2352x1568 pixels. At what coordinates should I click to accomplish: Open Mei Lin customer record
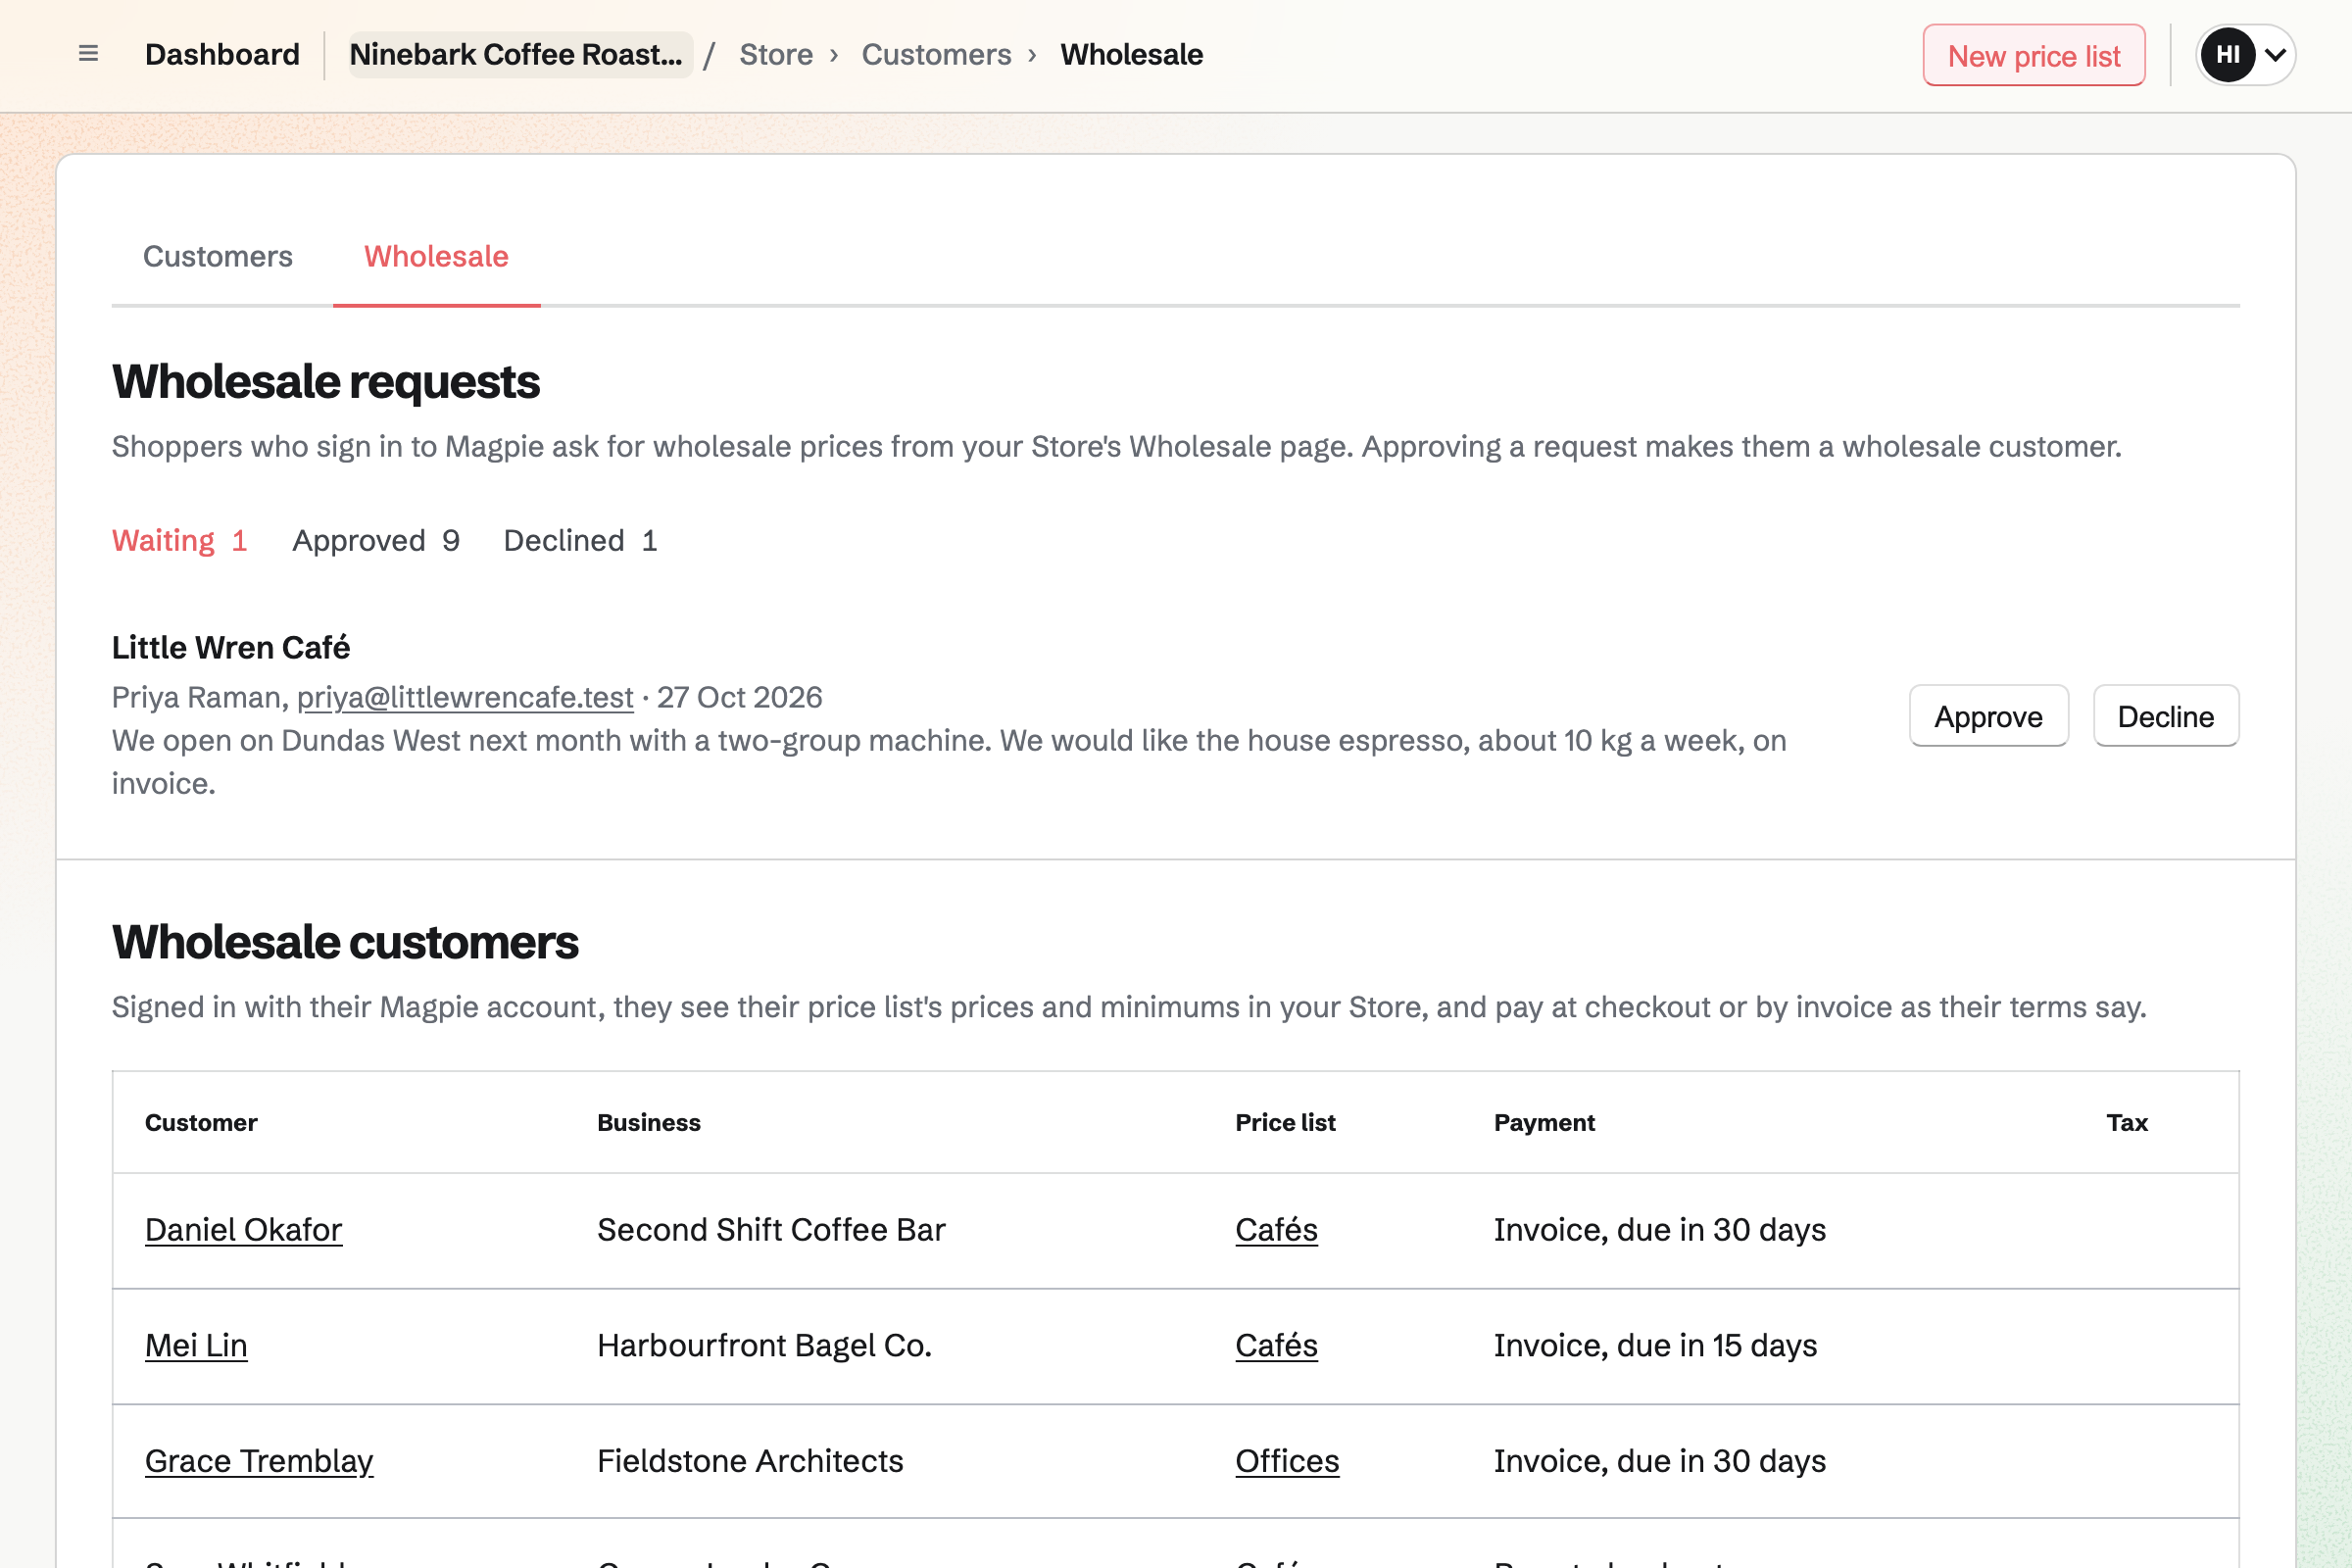[x=196, y=1345]
